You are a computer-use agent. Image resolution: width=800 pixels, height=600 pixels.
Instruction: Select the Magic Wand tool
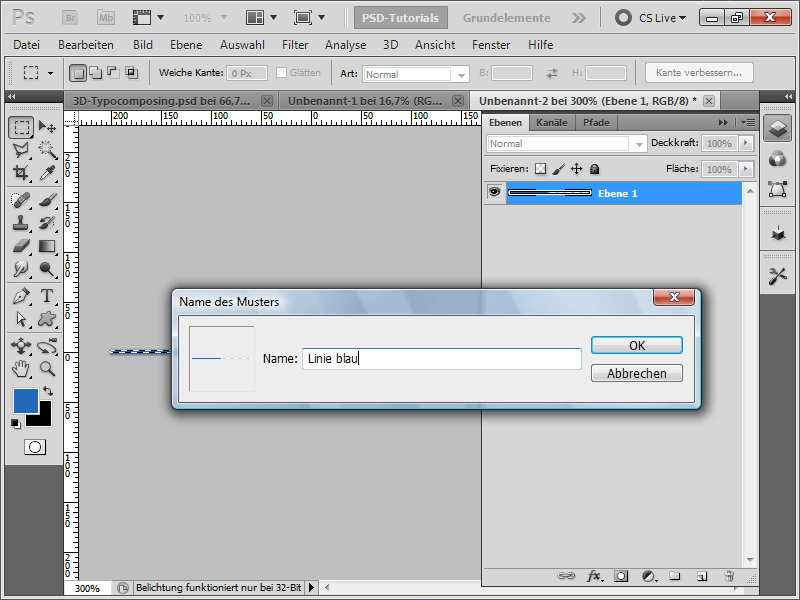(x=47, y=150)
